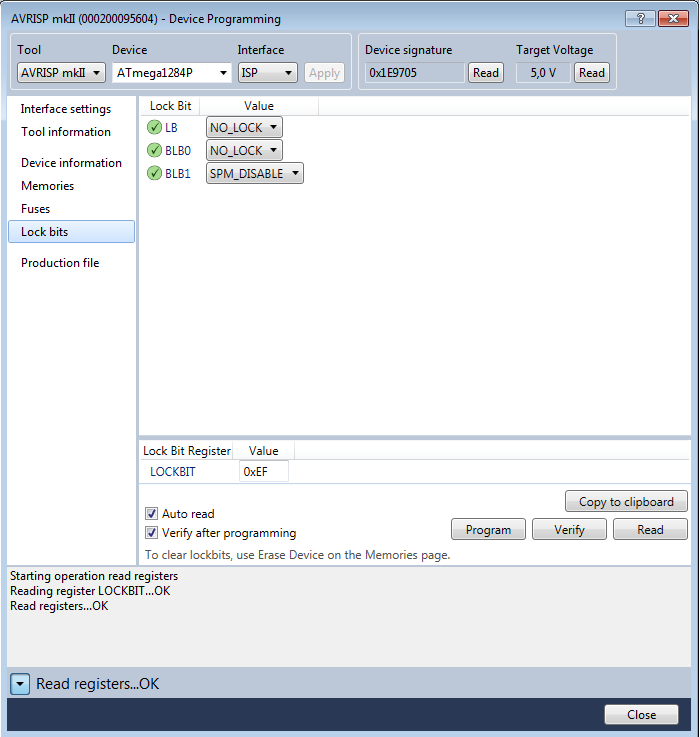
Task: Switch to the Fuses page
Action: tap(35, 209)
